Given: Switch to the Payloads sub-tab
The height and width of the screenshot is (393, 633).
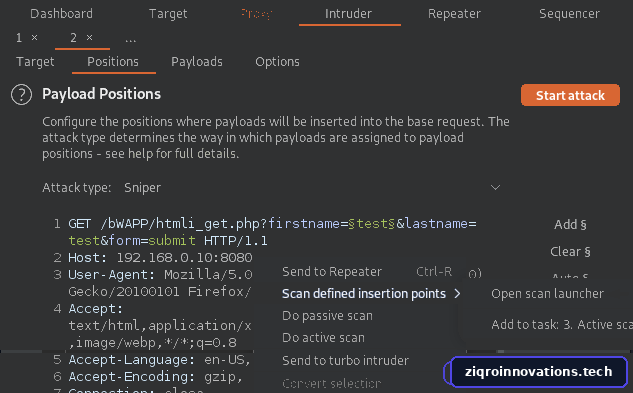Looking at the screenshot, I should coord(197,62).
